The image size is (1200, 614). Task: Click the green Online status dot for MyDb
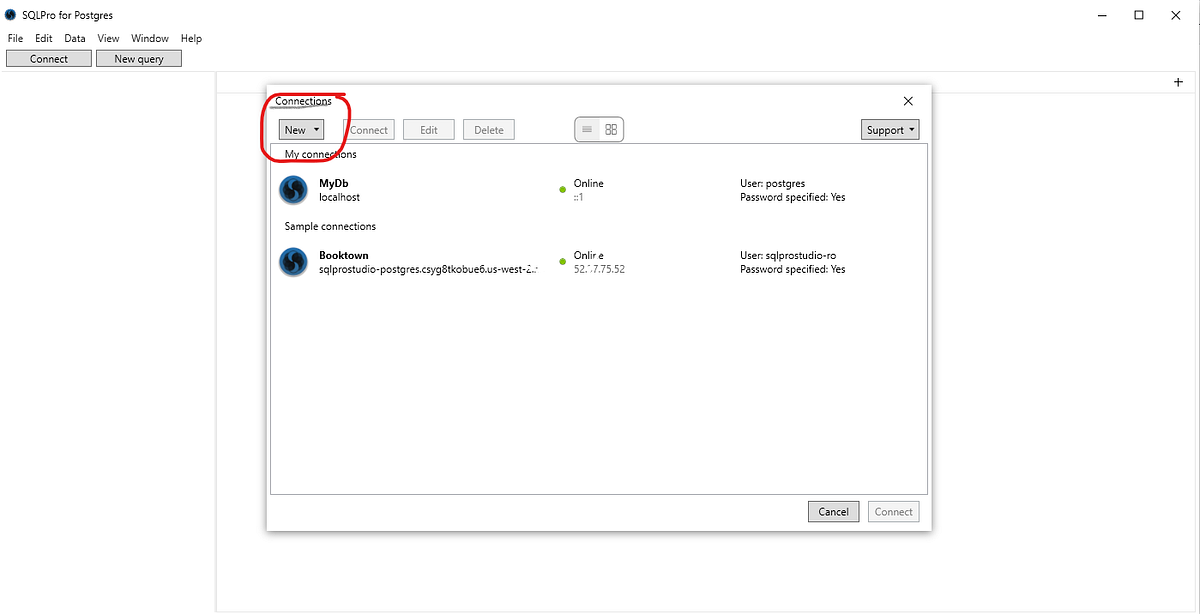pyautogui.click(x=562, y=190)
